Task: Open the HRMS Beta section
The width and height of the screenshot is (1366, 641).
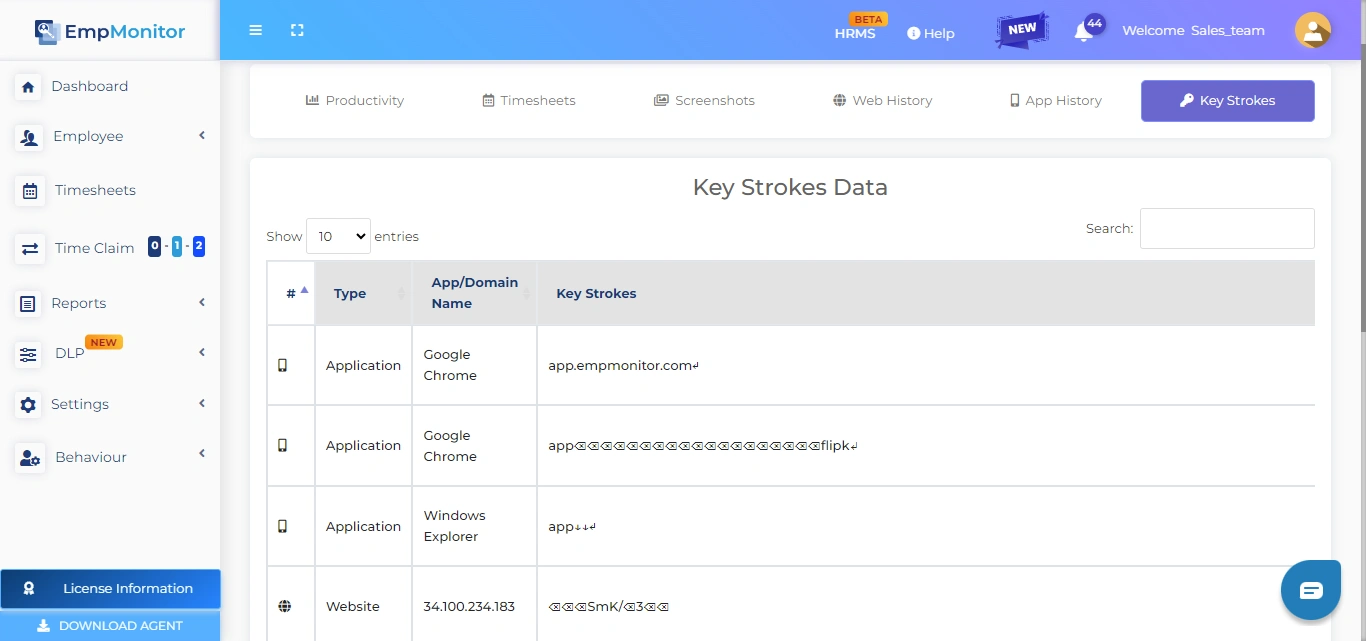Action: tap(856, 33)
